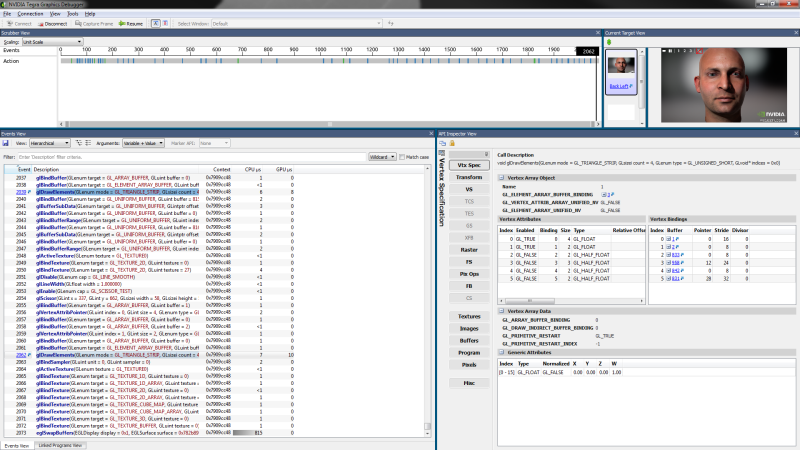Open the Marker API dropdown
The image size is (800, 450).
214,143
